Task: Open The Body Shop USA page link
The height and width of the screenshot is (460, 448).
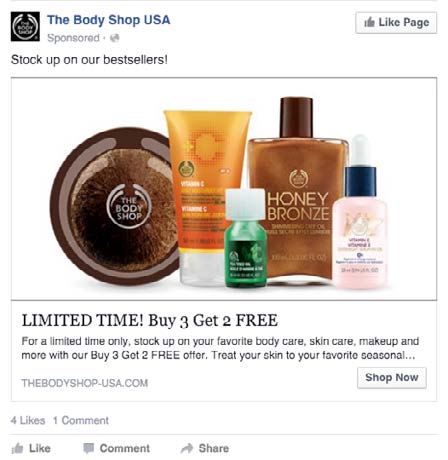Action: coord(109,20)
